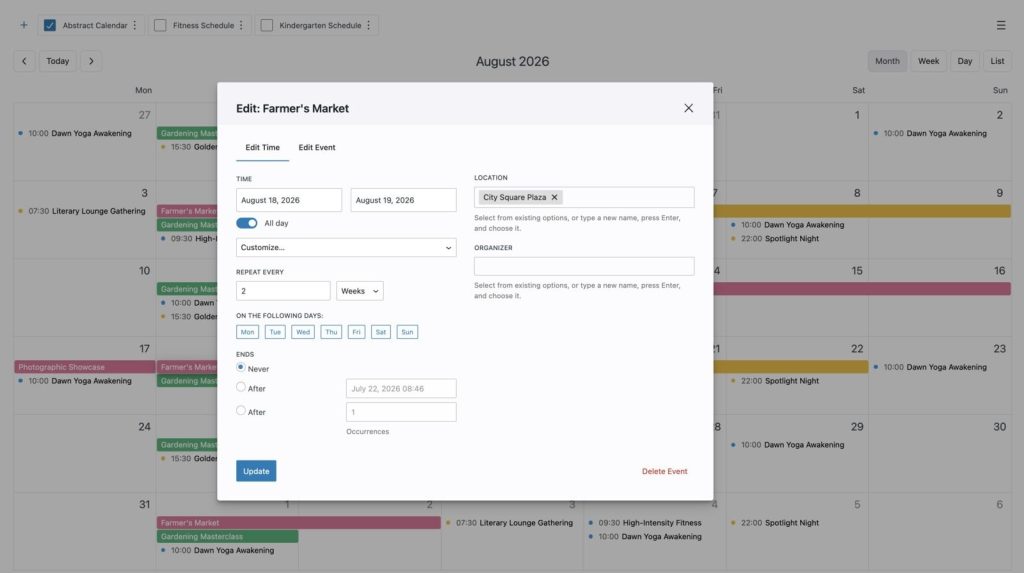Image resolution: width=1024 pixels, height=573 pixels.
Task: Switch to Edit Time tab
Action: pyautogui.click(x=263, y=148)
